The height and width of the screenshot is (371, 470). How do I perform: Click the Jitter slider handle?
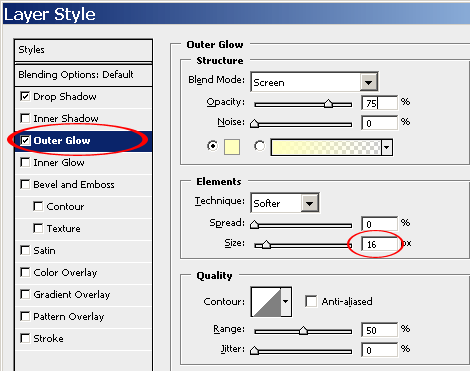(x=255, y=351)
